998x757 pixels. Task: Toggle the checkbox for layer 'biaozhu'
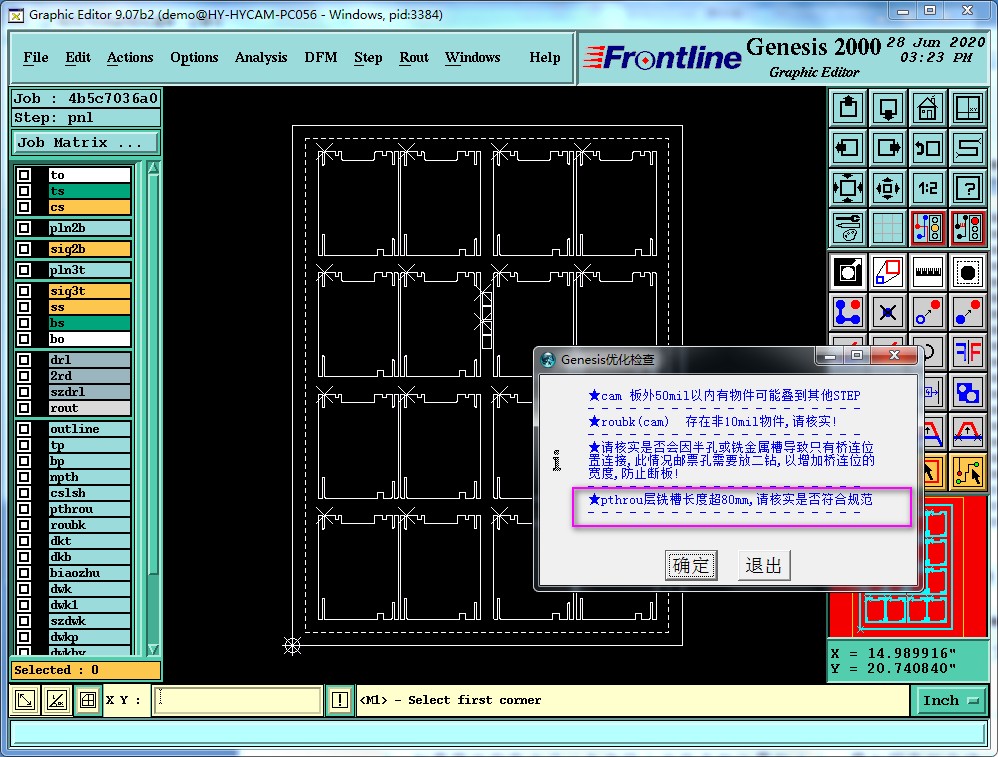pos(24,573)
